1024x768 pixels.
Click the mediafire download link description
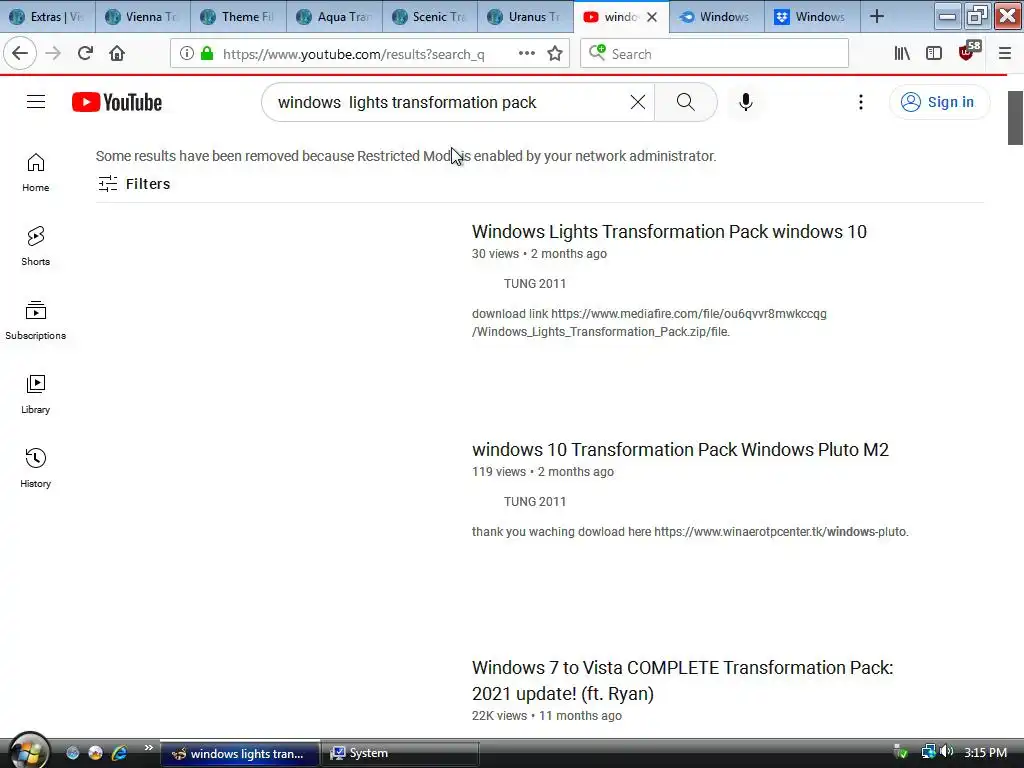click(x=649, y=323)
